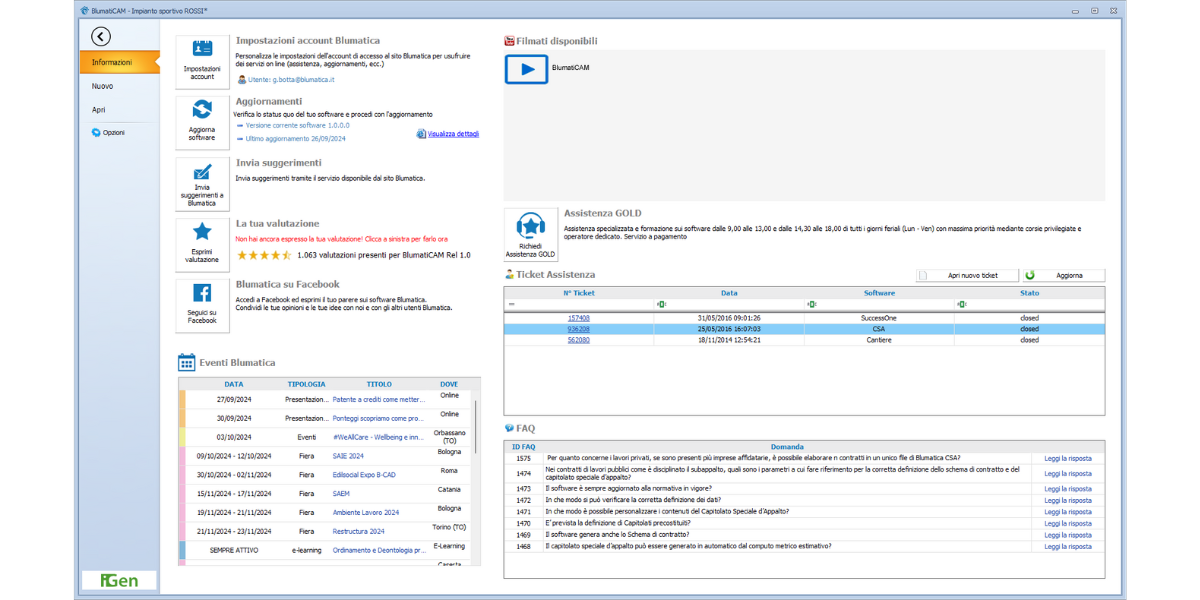Click the FAQ section icon
Viewport: 1200px width, 600px height.
pyautogui.click(x=509, y=428)
